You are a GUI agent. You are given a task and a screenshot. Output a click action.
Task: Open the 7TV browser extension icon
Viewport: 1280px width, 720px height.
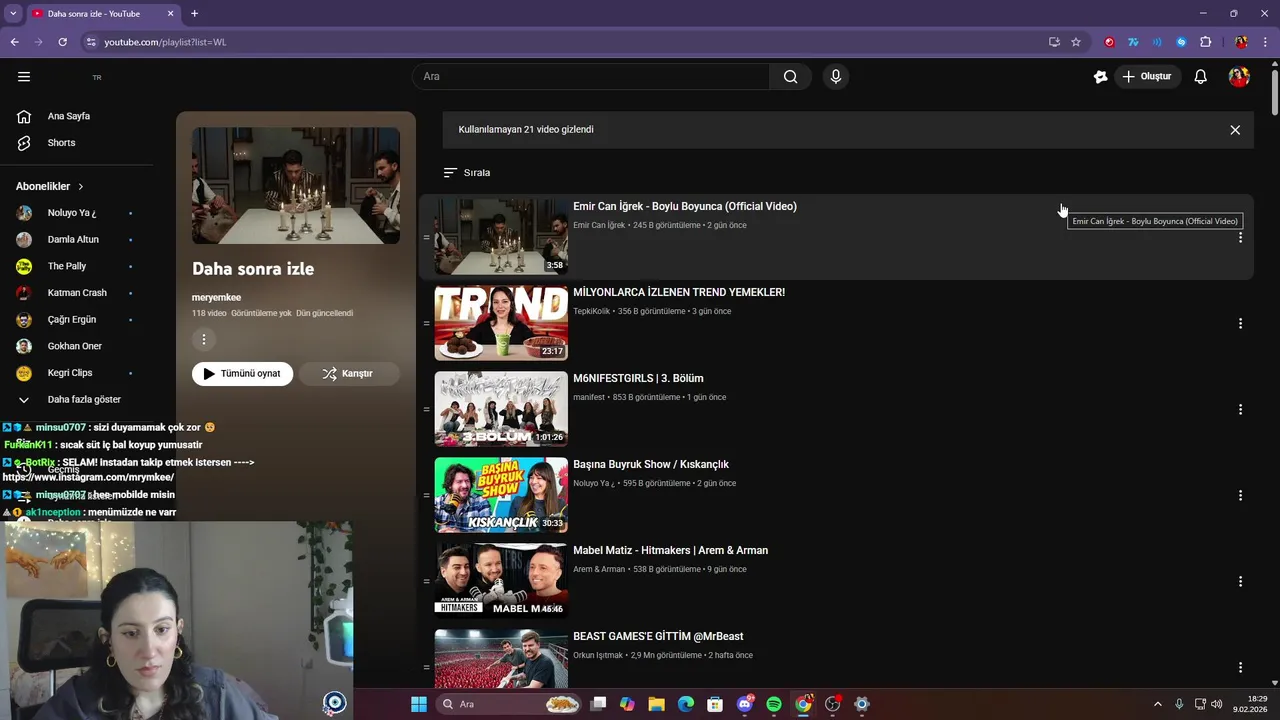tap(1133, 42)
